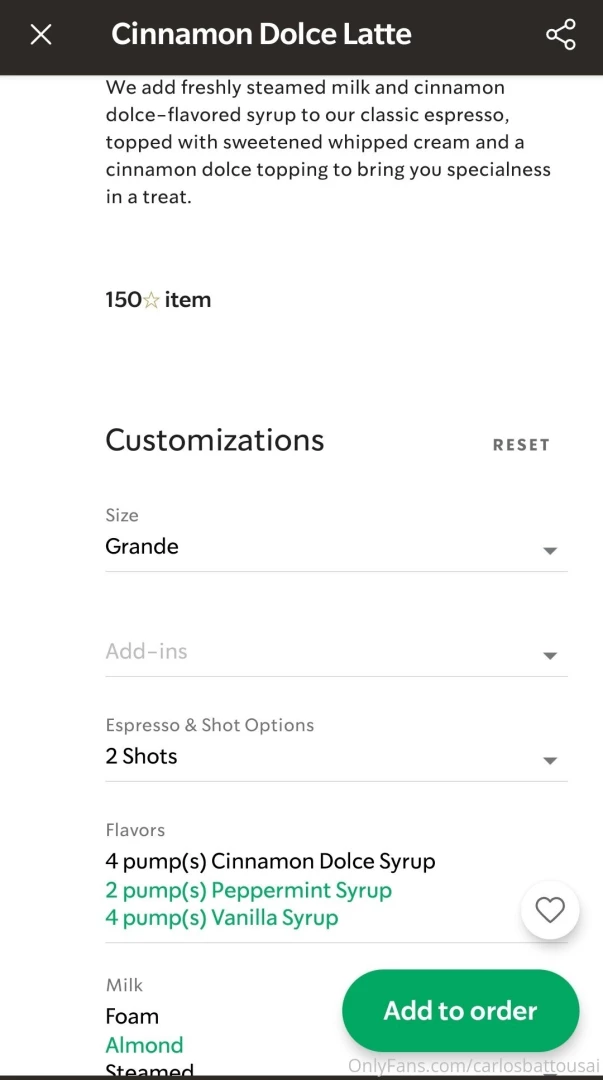Tap the heart favorite icon
Image resolution: width=603 pixels, height=1080 pixels.
click(x=550, y=910)
